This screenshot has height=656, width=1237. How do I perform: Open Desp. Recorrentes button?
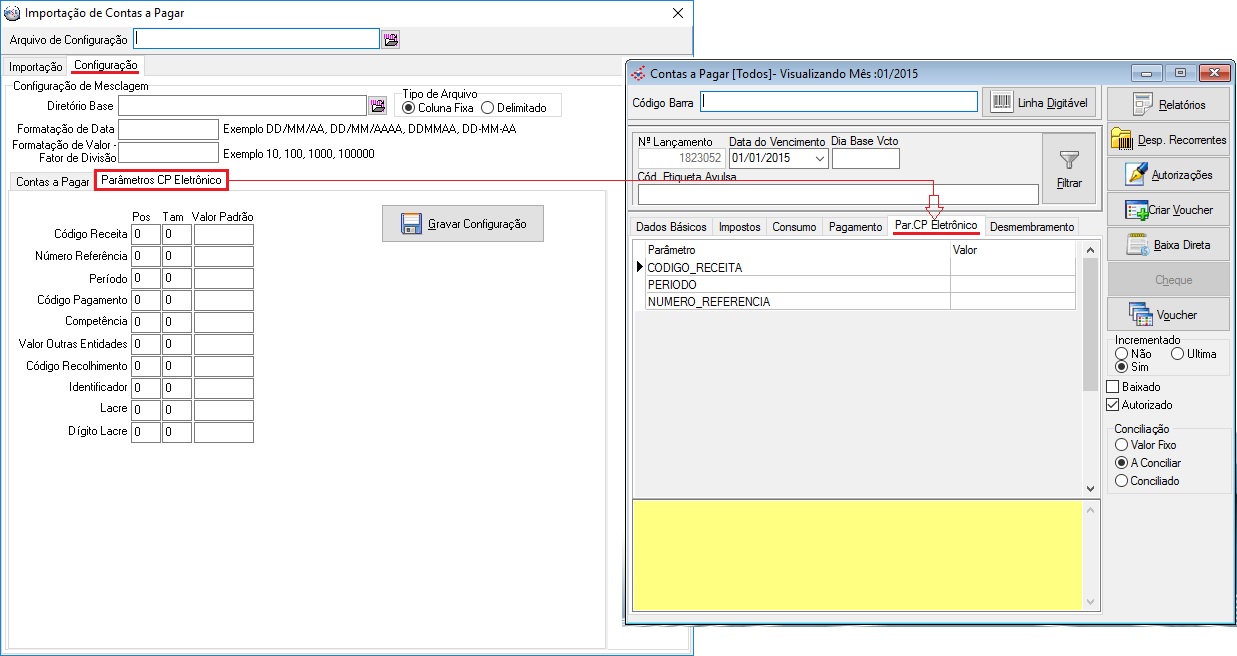[x=1168, y=140]
